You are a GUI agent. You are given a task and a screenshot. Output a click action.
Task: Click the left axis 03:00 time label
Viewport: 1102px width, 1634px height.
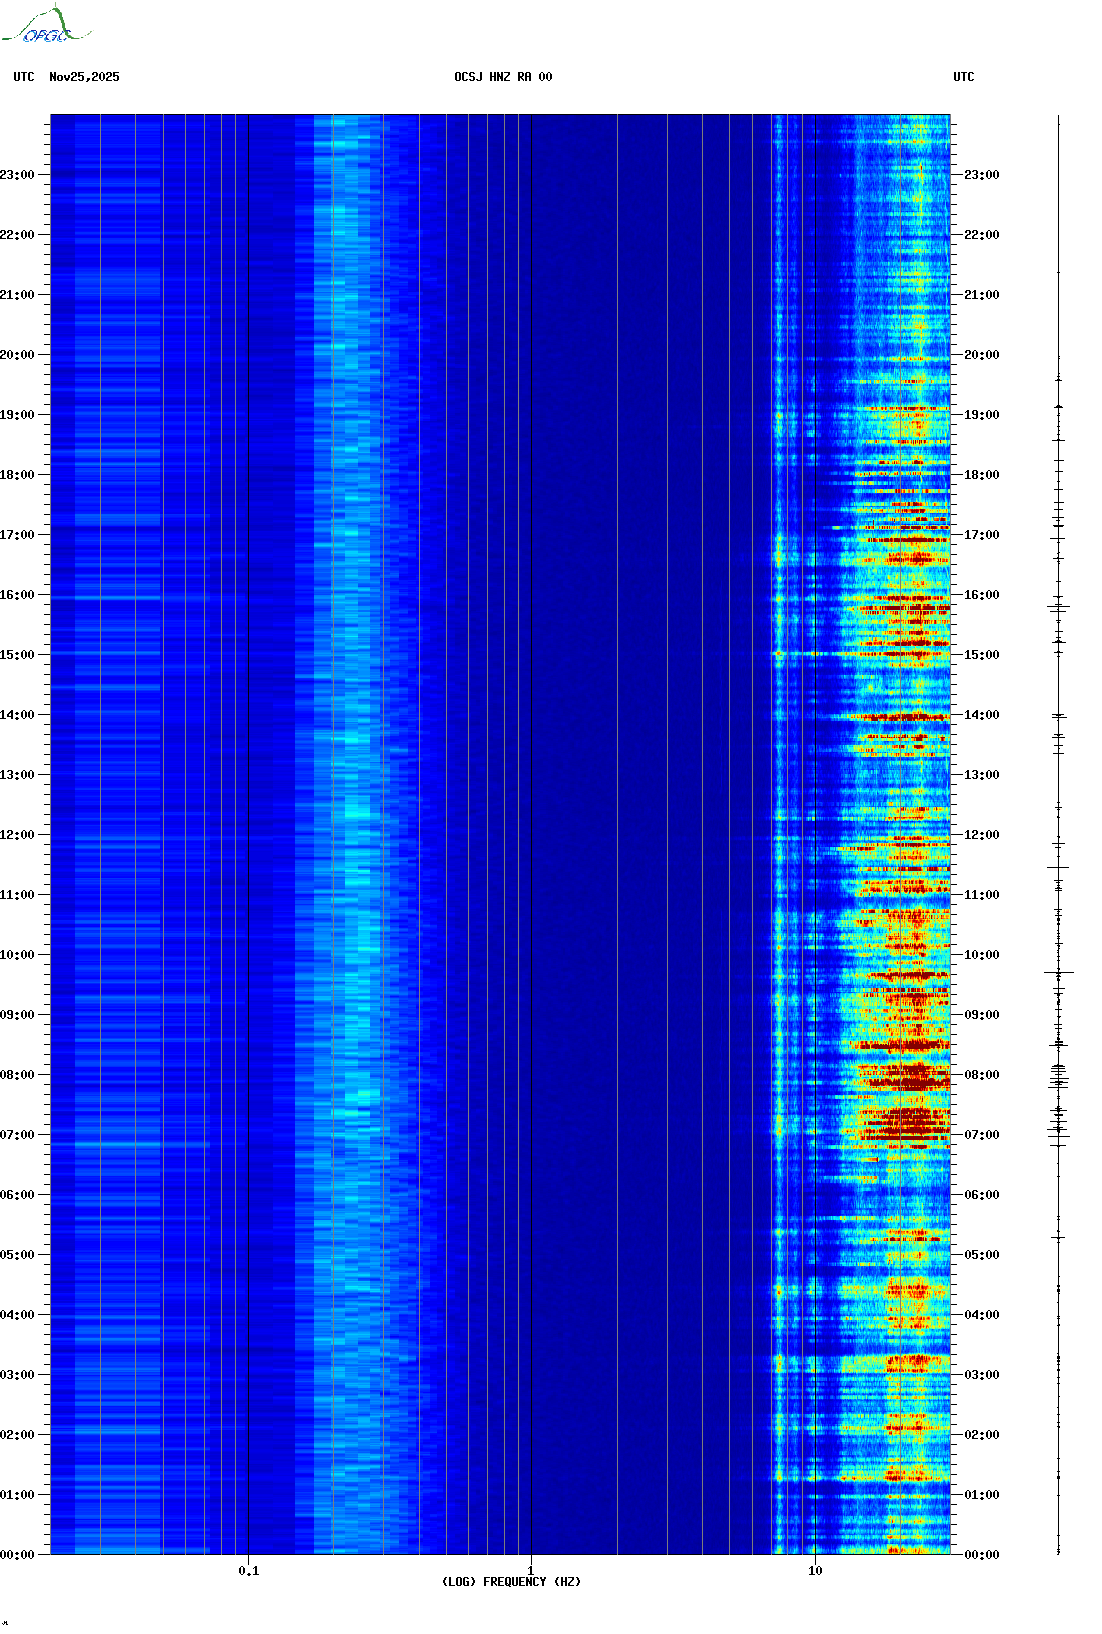[x=17, y=1375]
